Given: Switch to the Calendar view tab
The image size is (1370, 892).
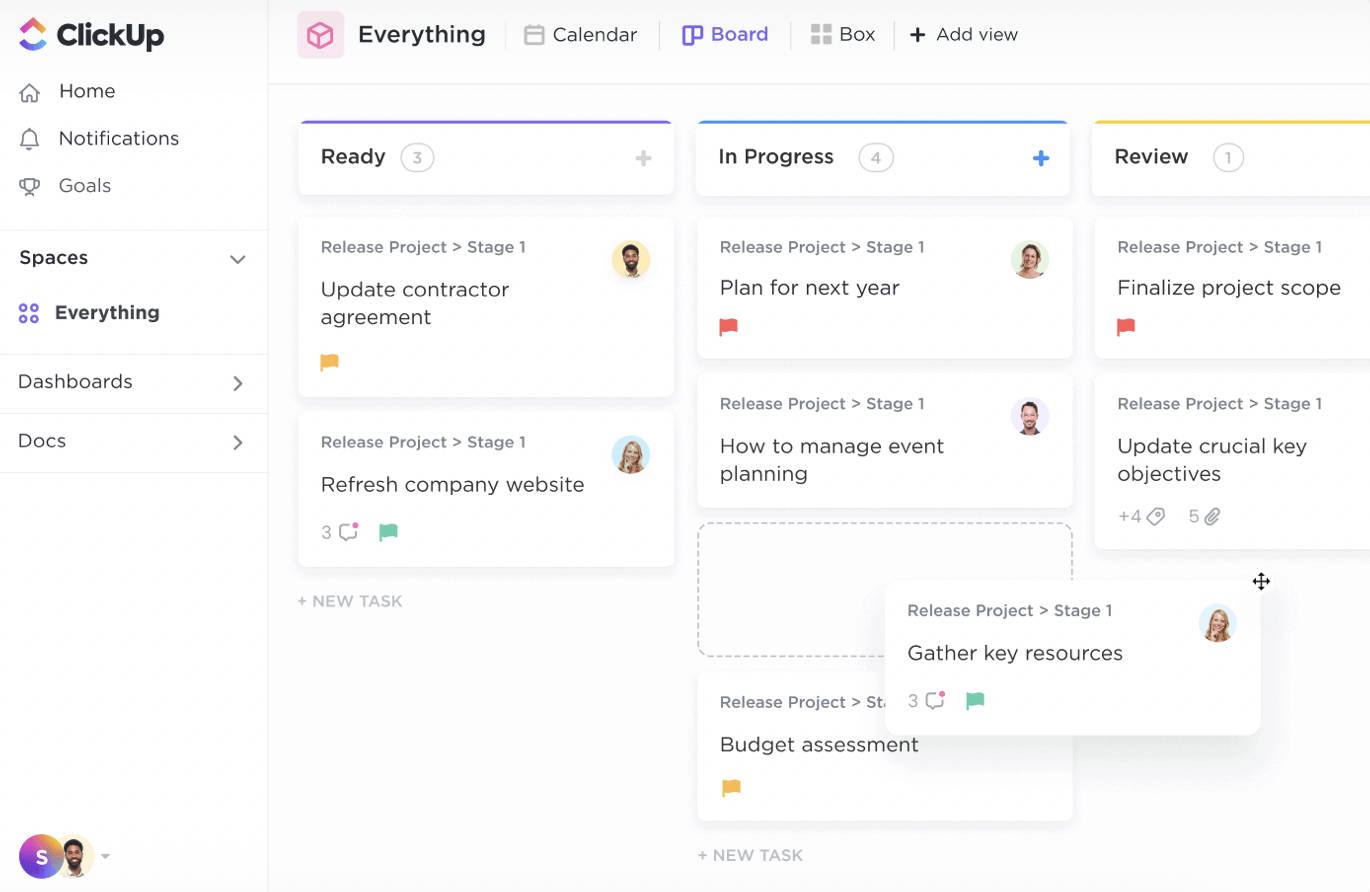Looking at the screenshot, I should click(x=580, y=34).
